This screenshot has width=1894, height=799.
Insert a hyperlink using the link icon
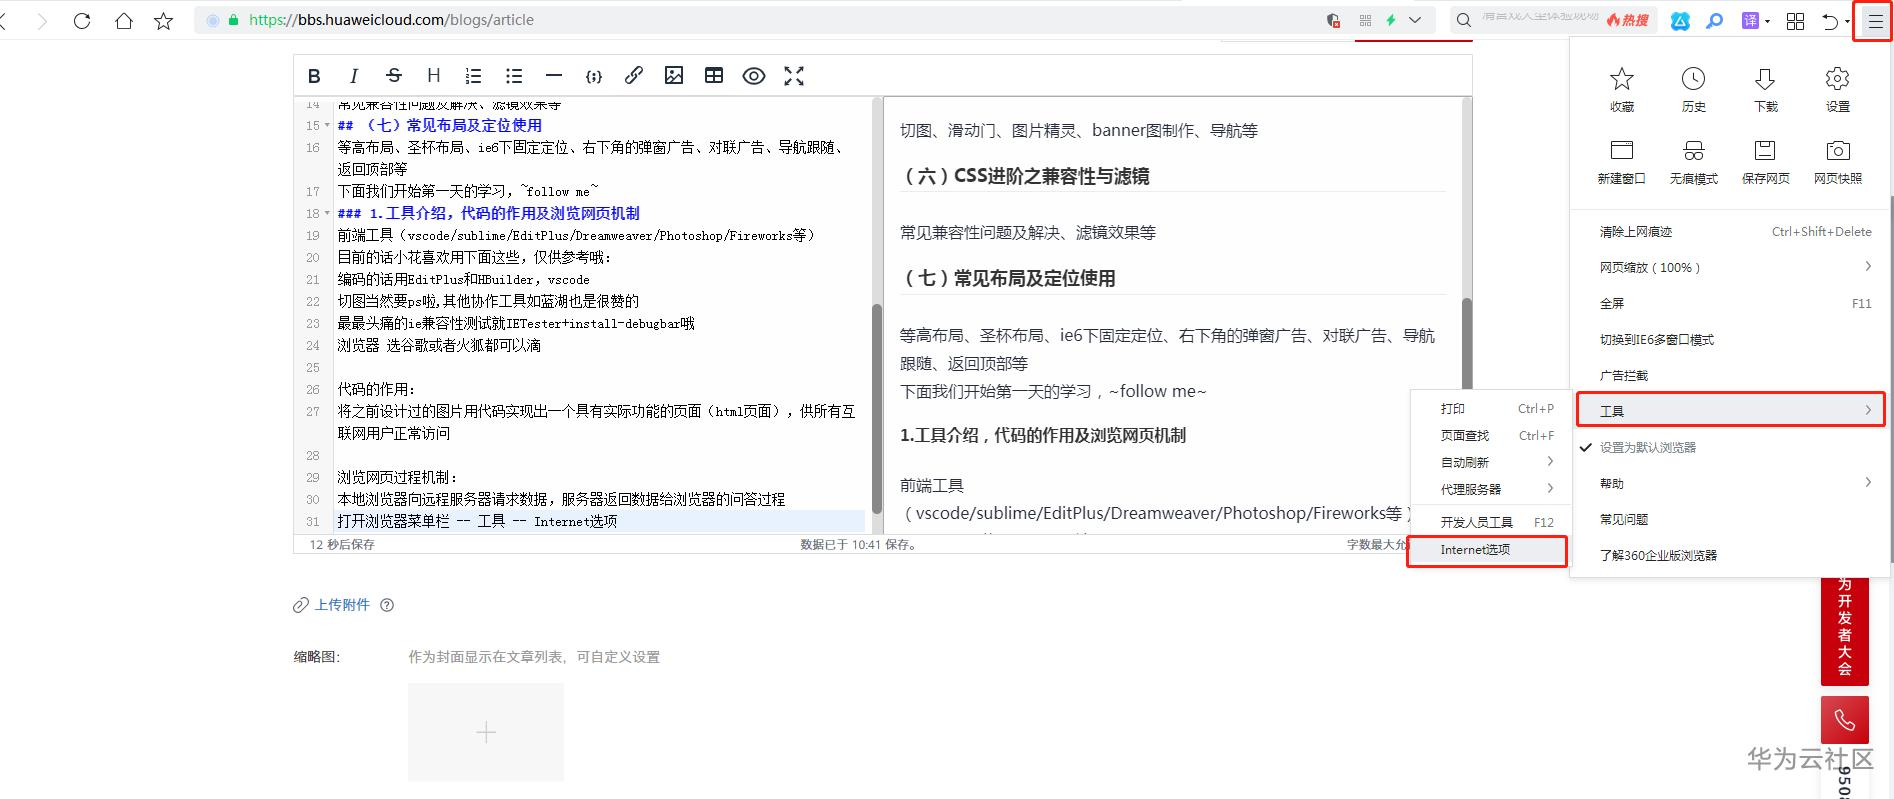[x=634, y=76]
